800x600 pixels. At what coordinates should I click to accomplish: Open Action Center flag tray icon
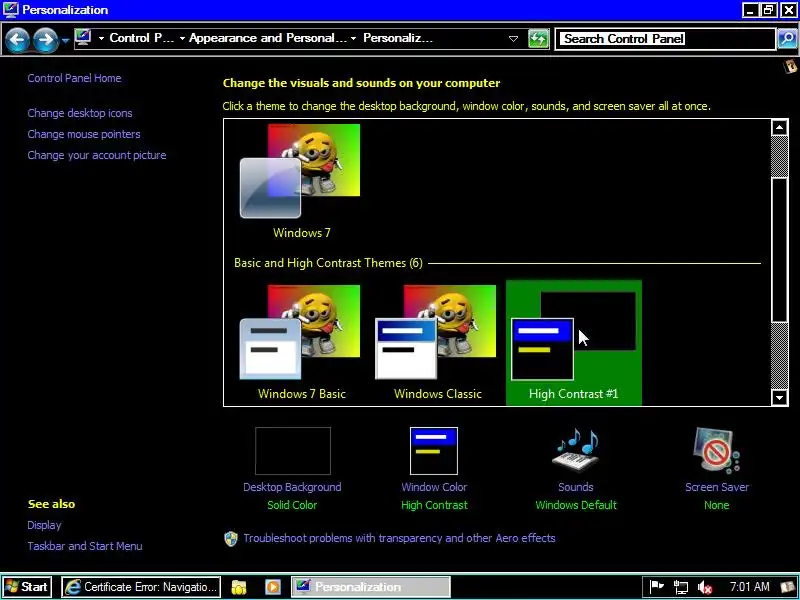pos(657,587)
